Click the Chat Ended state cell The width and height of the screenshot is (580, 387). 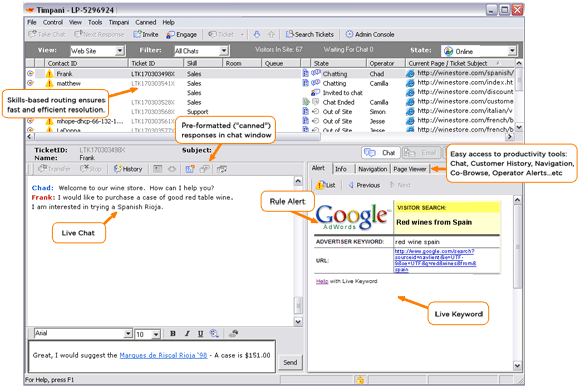coord(338,102)
